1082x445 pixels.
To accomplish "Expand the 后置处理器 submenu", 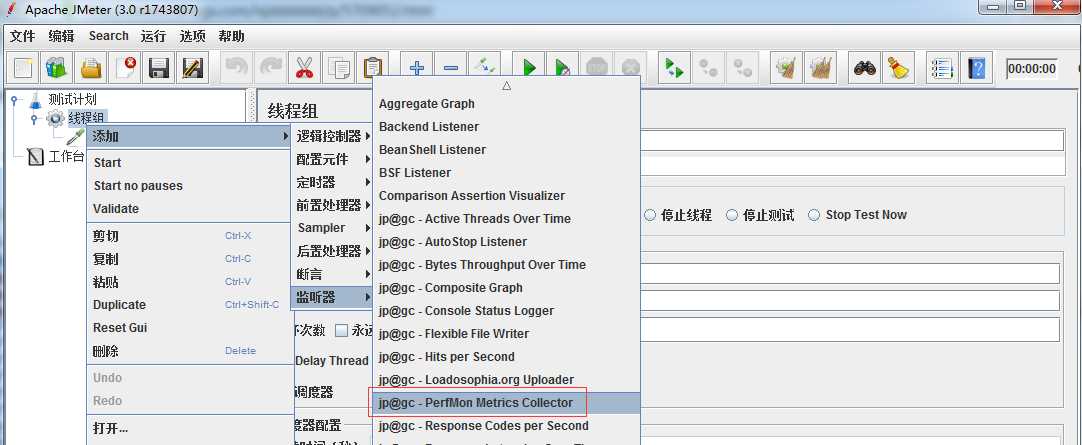I will pos(332,250).
